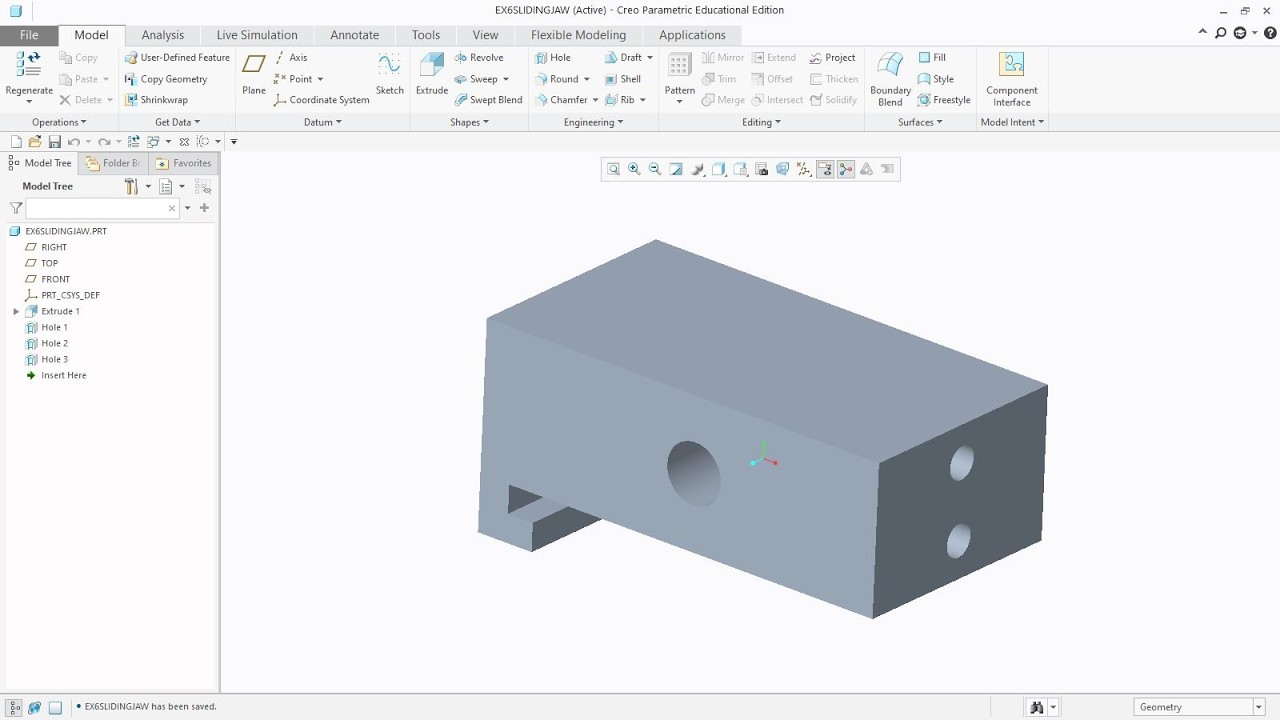The image size is (1280, 720).
Task: Click the Shrinkwrap tool
Action: pyautogui.click(x=156, y=100)
